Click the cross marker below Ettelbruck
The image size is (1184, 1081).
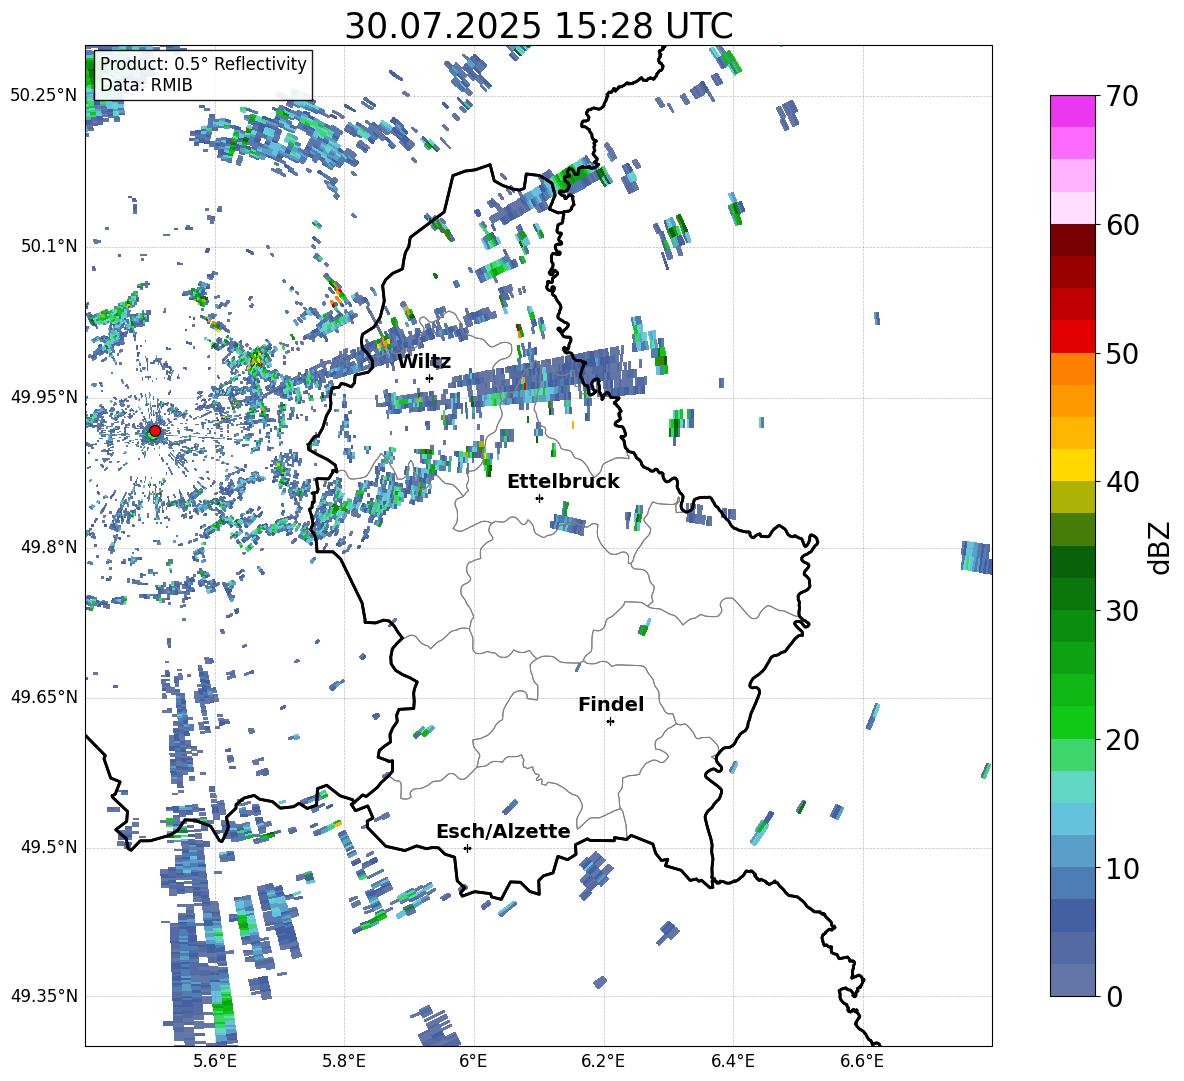click(x=539, y=498)
